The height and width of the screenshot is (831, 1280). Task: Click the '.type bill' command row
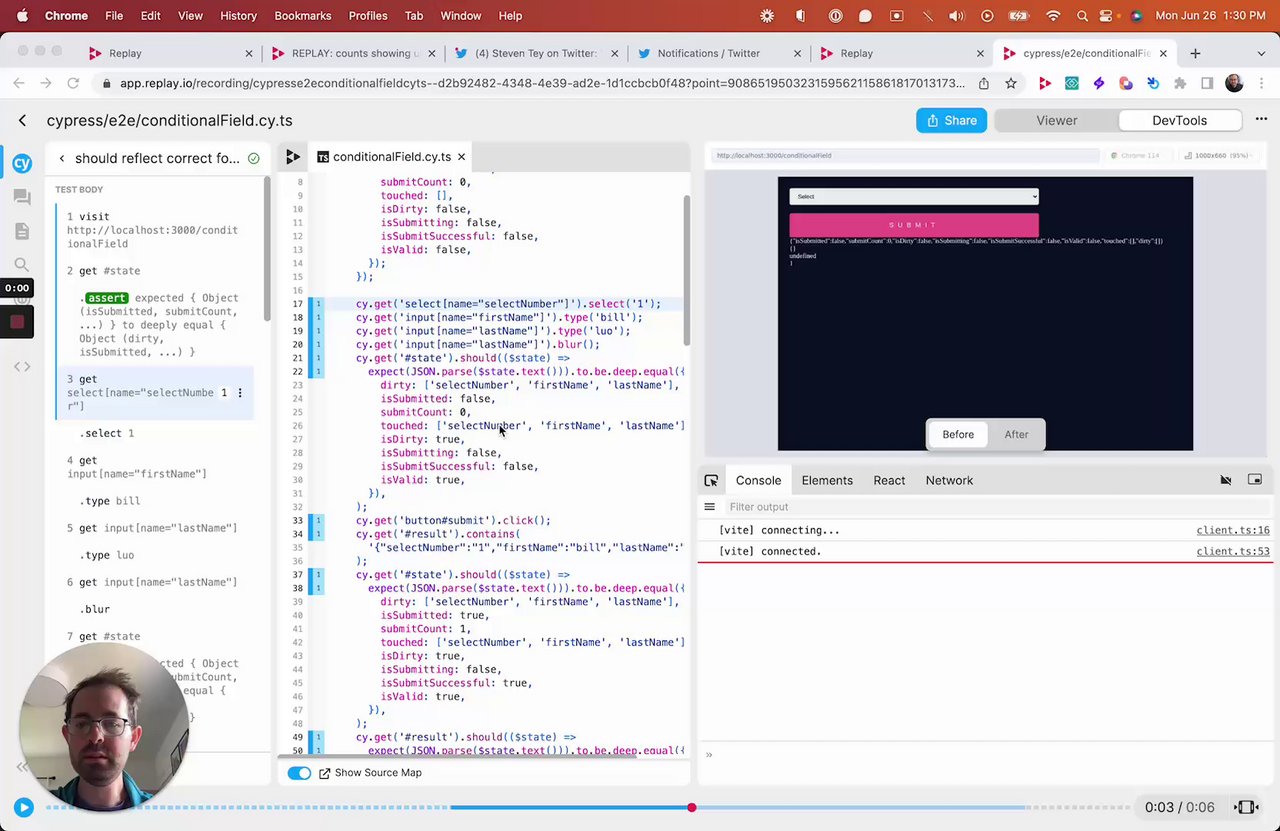pos(157,501)
